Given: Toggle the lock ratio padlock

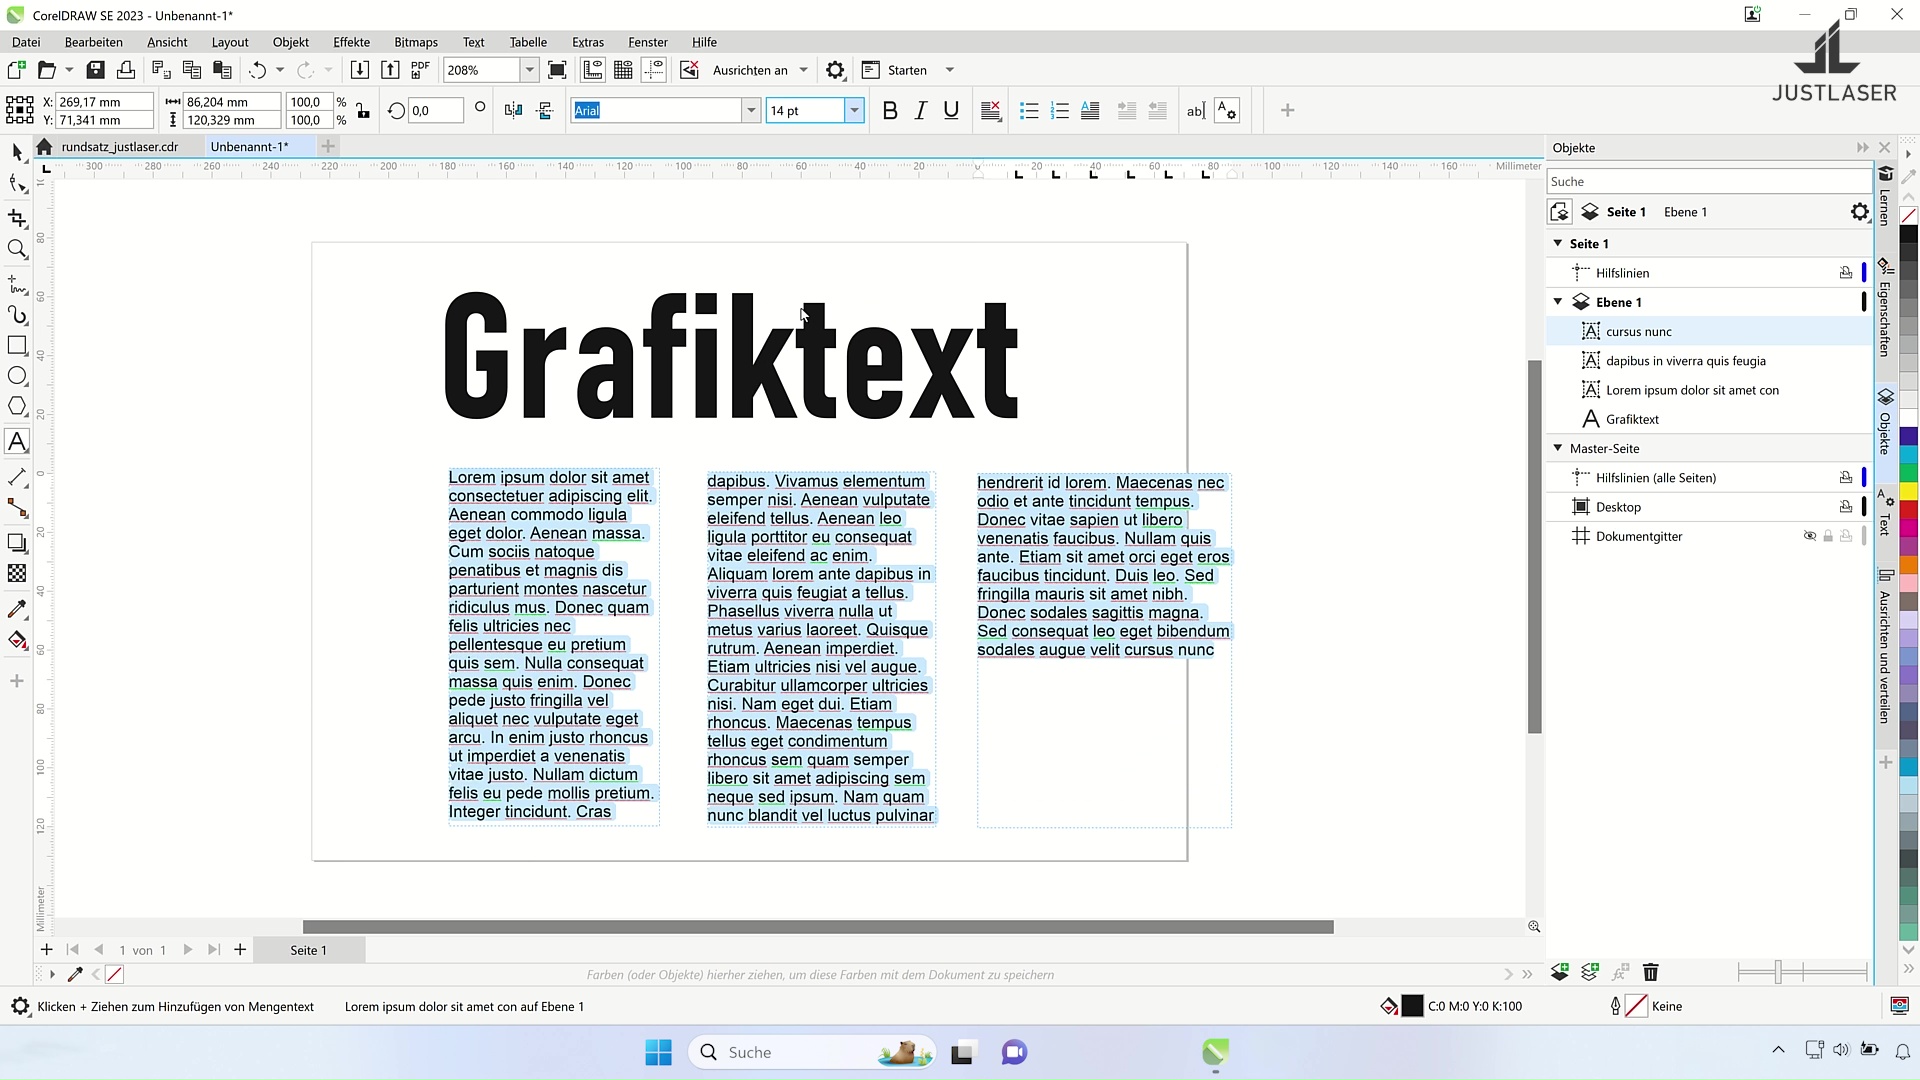Looking at the screenshot, I should 363,111.
